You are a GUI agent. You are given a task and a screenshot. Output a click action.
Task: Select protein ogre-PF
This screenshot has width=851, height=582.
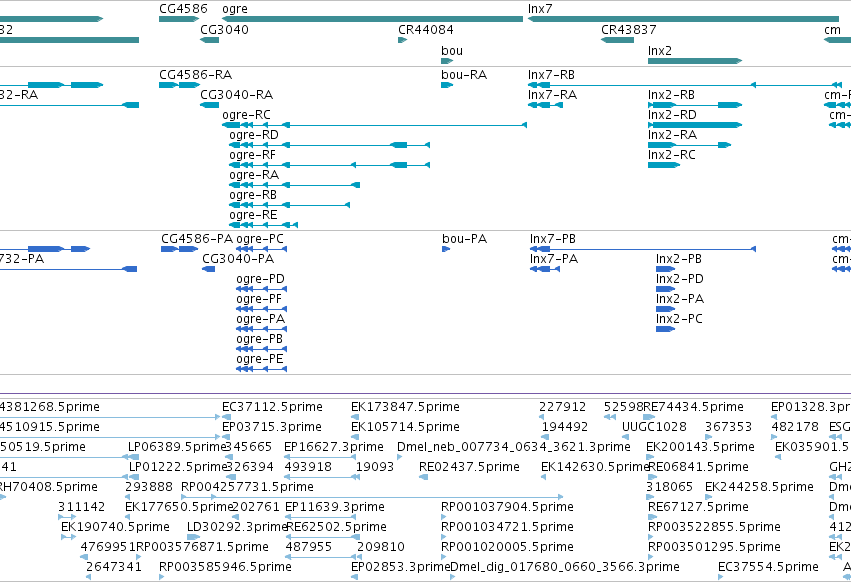(x=262, y=309)
